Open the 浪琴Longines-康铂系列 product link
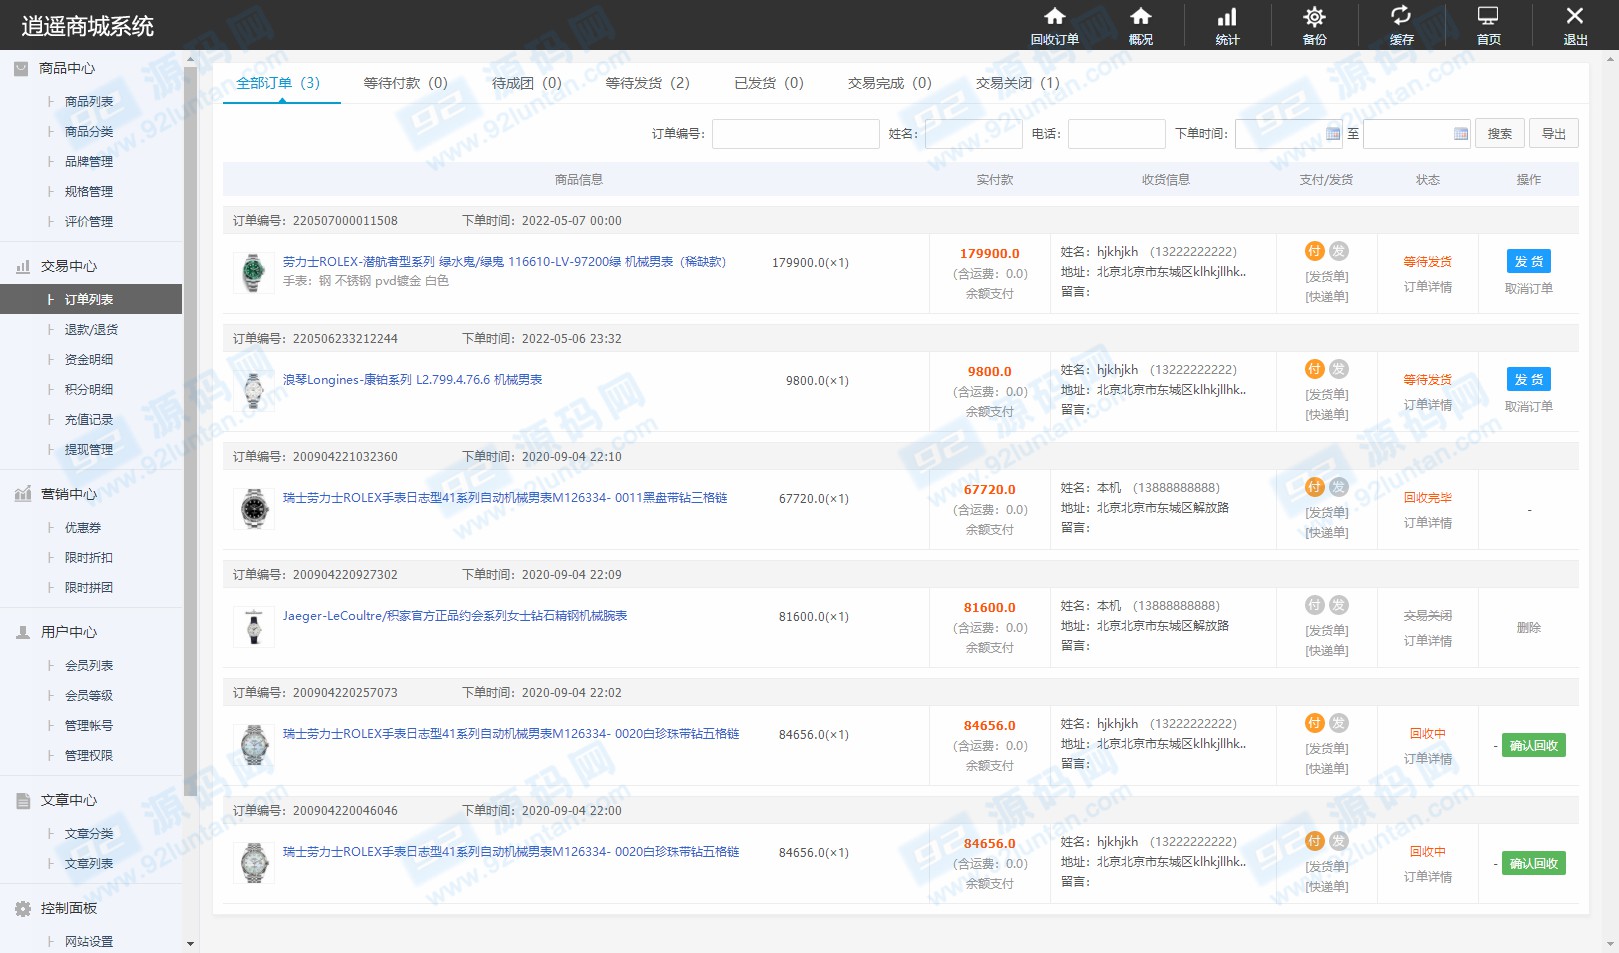Viewport: 1619px width, 953px height. [x=412, y=380]
